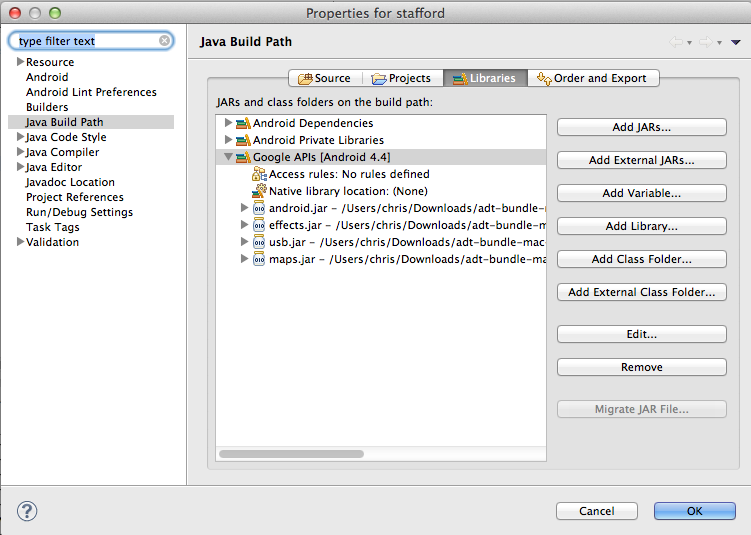
Task: Click the forward navigation arrow icon
Action: click(706, 42)
